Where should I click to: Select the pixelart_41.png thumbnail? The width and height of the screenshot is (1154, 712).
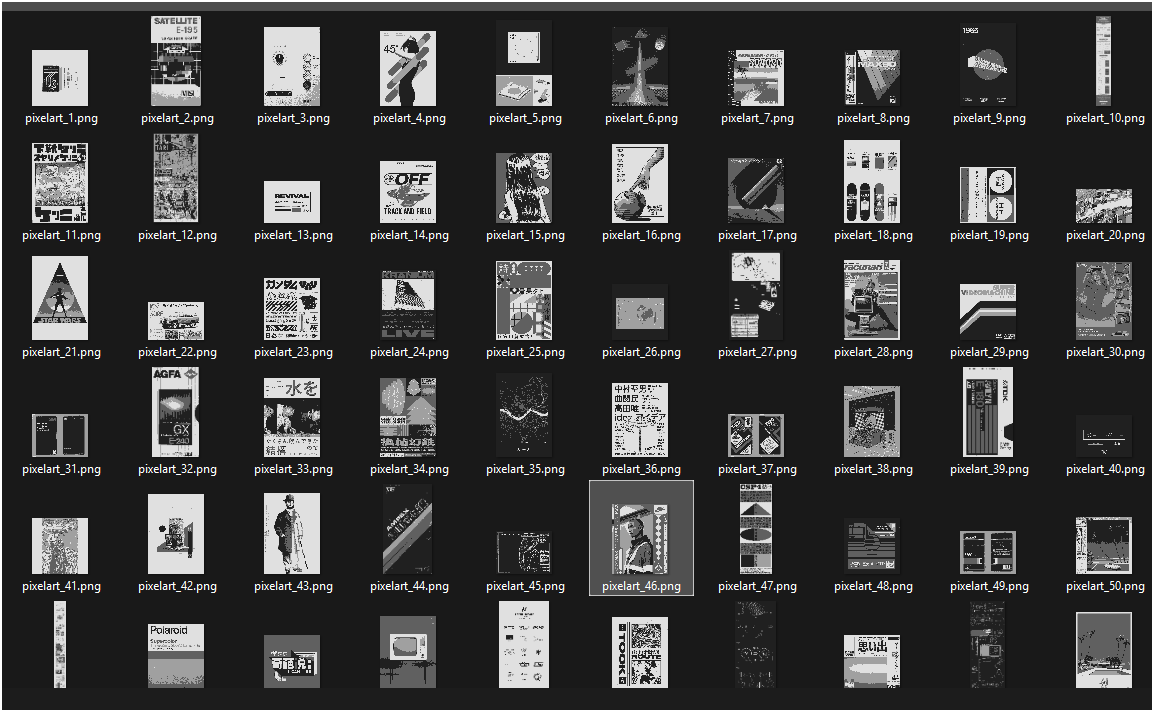[x=60, y=546]
